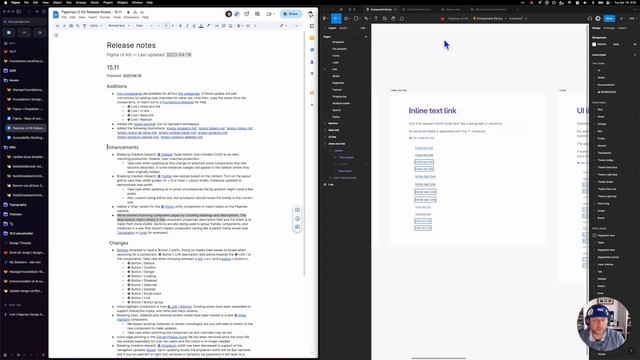The width and height of the screenshot is (640, 360).
Task: Select the Move tool in Figma toolbar
Action: (336, 18)
